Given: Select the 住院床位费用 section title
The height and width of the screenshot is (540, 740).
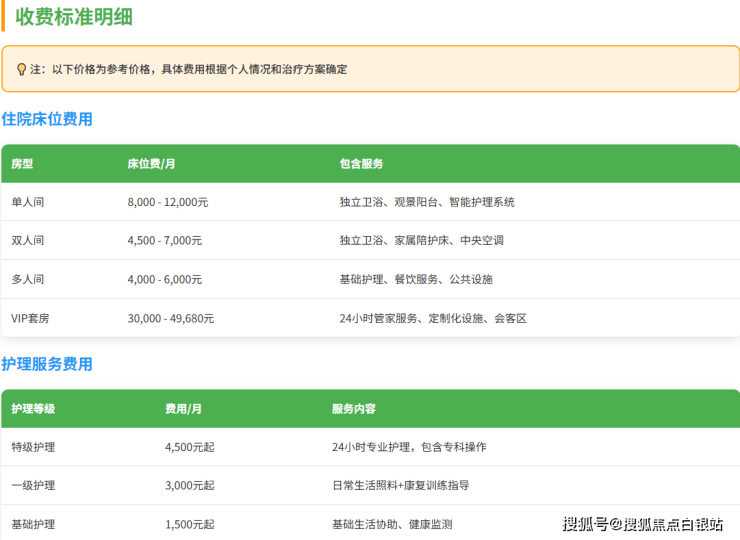Looking at the screenshot, I should (x=47, y=119).
